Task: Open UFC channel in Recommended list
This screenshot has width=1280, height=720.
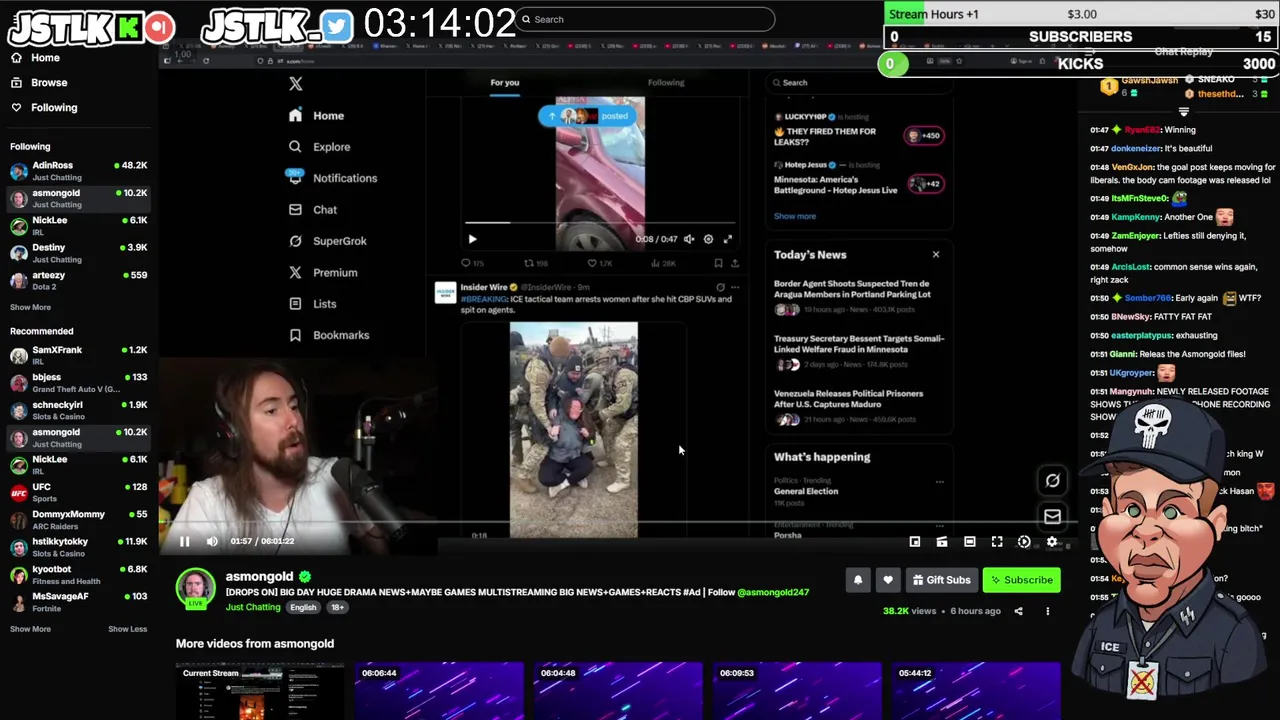Action: pyautogui.click(x=79, y=492)
